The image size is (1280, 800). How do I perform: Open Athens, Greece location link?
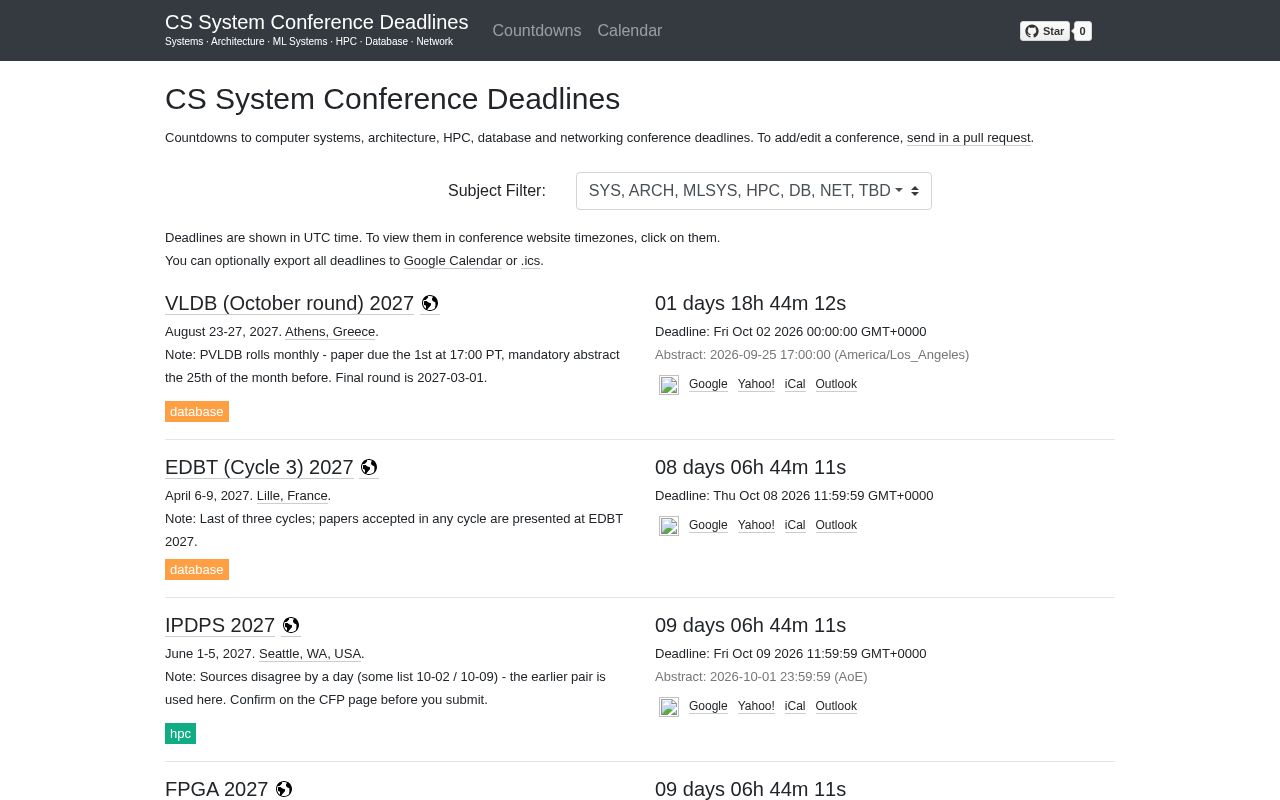coord(330,332)
